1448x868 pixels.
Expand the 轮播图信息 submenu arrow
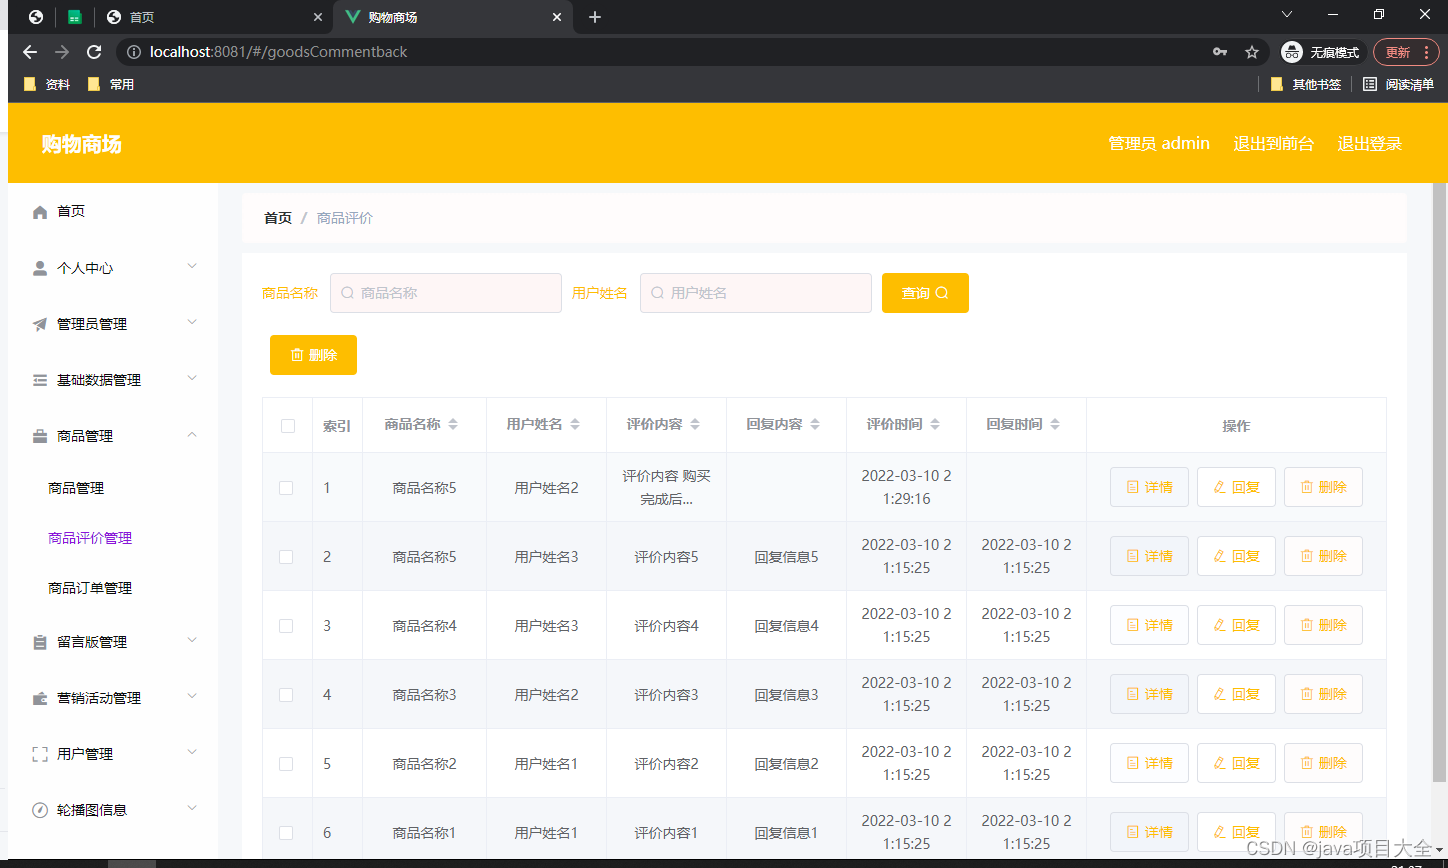(x=193, y=808)
